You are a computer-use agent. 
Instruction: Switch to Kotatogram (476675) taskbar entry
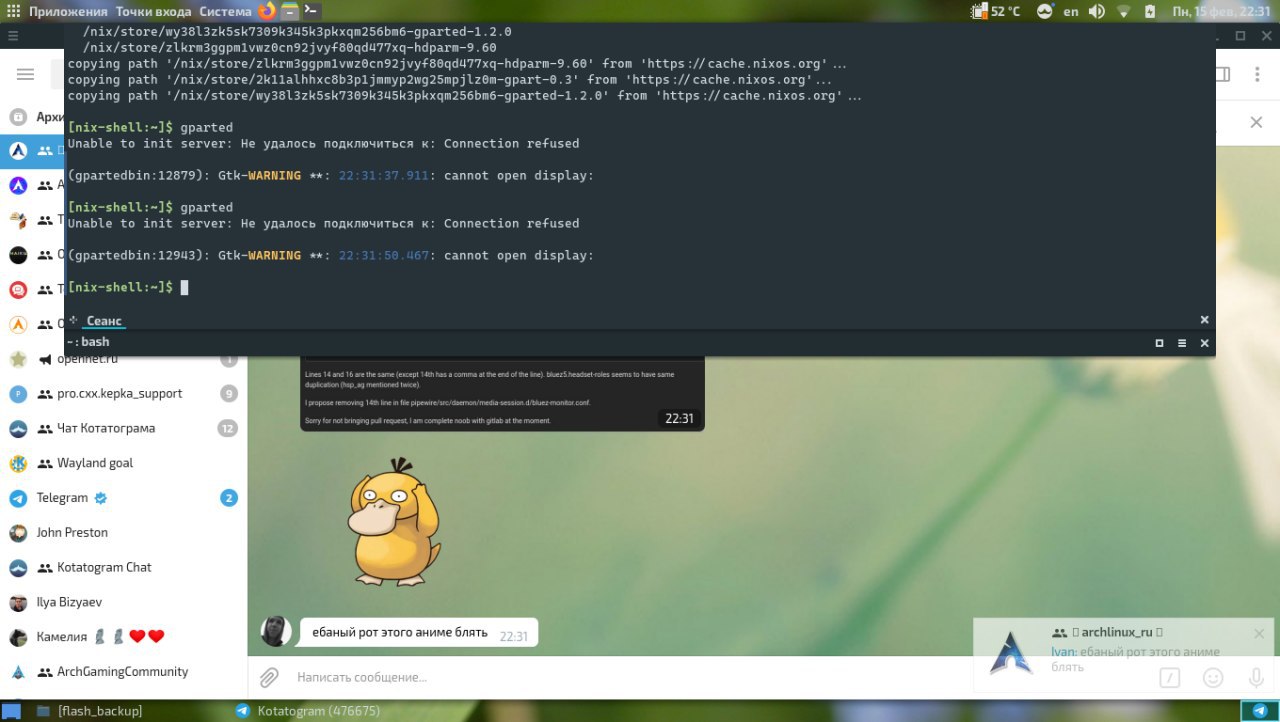[x=308, y=711]
